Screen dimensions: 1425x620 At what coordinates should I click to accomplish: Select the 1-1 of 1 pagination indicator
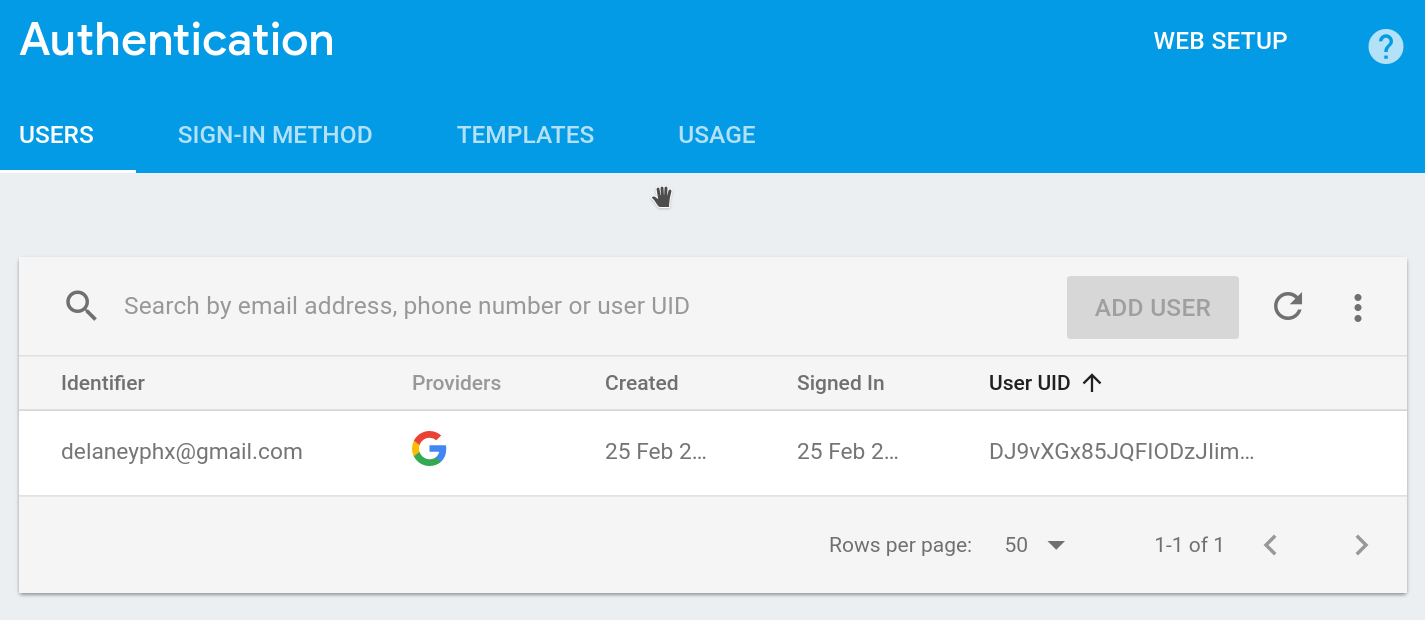1189,545
